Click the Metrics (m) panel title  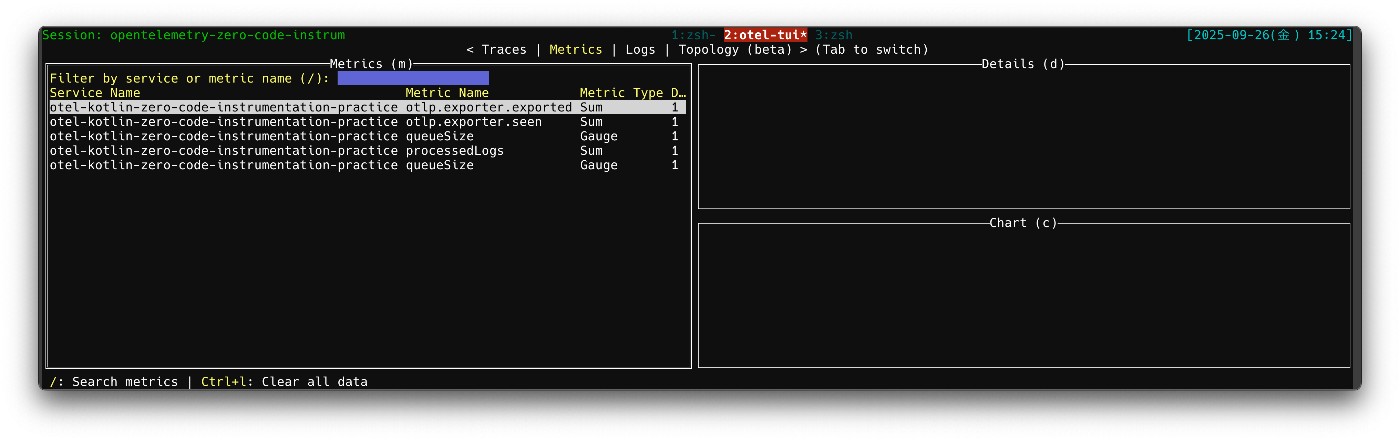(x=371, y=64)
